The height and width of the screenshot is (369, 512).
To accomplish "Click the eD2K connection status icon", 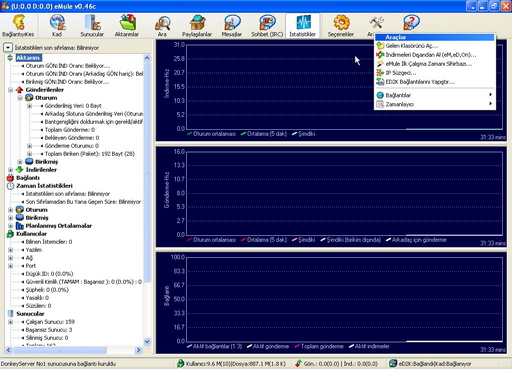I will tap(393, 363).
